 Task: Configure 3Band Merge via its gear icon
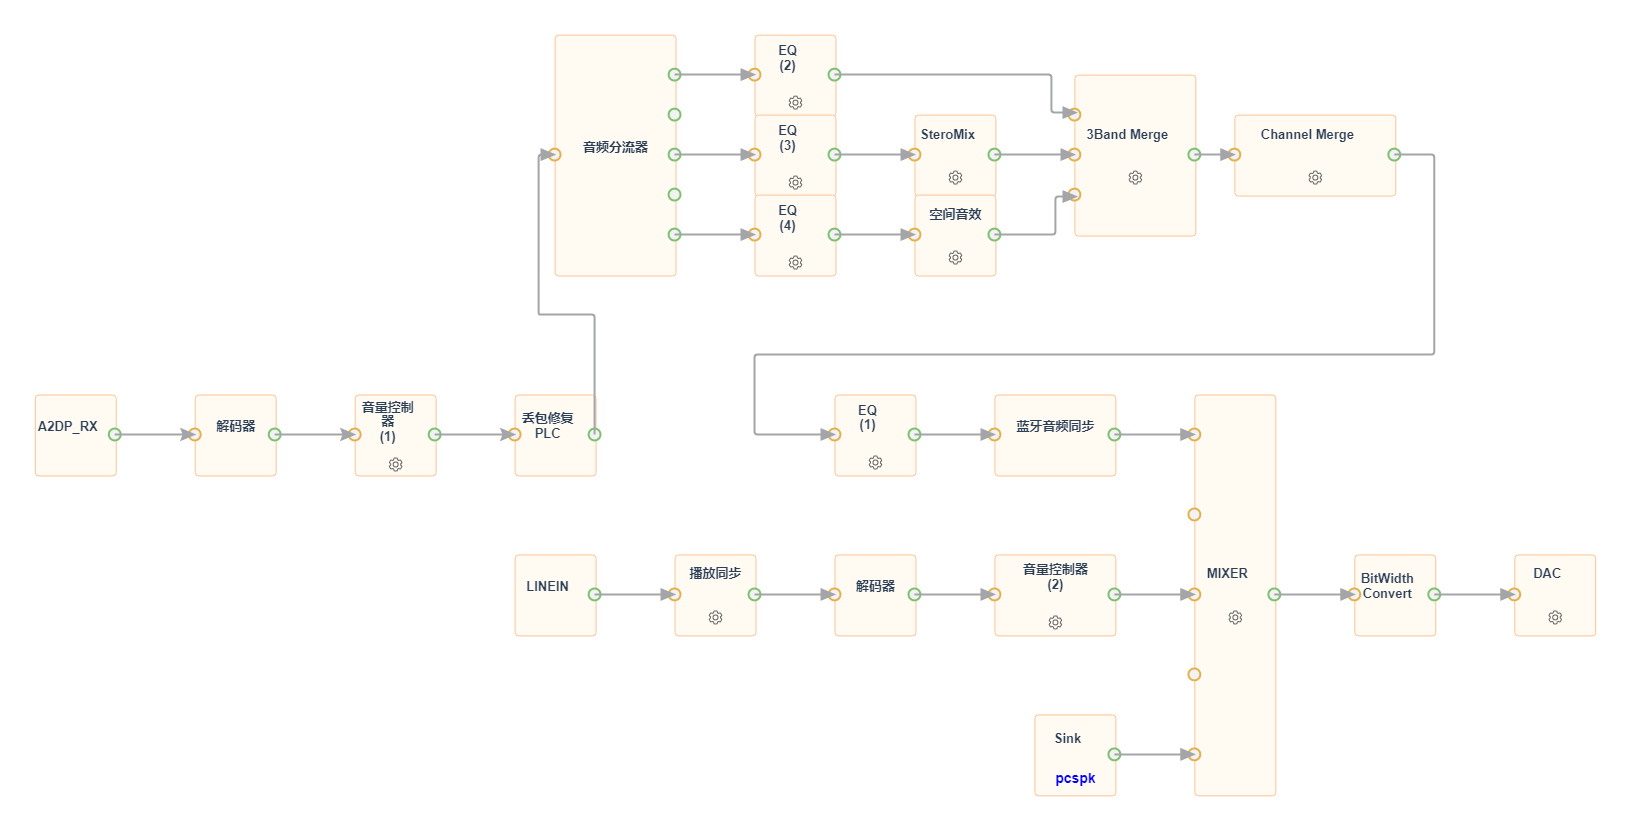tap(1135, 177)
